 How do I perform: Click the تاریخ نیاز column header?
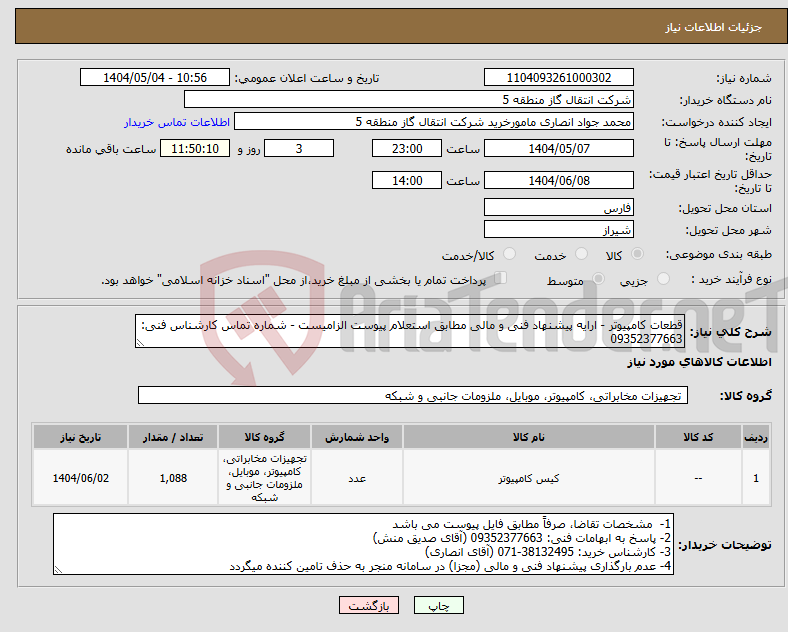tap(80, 437)
